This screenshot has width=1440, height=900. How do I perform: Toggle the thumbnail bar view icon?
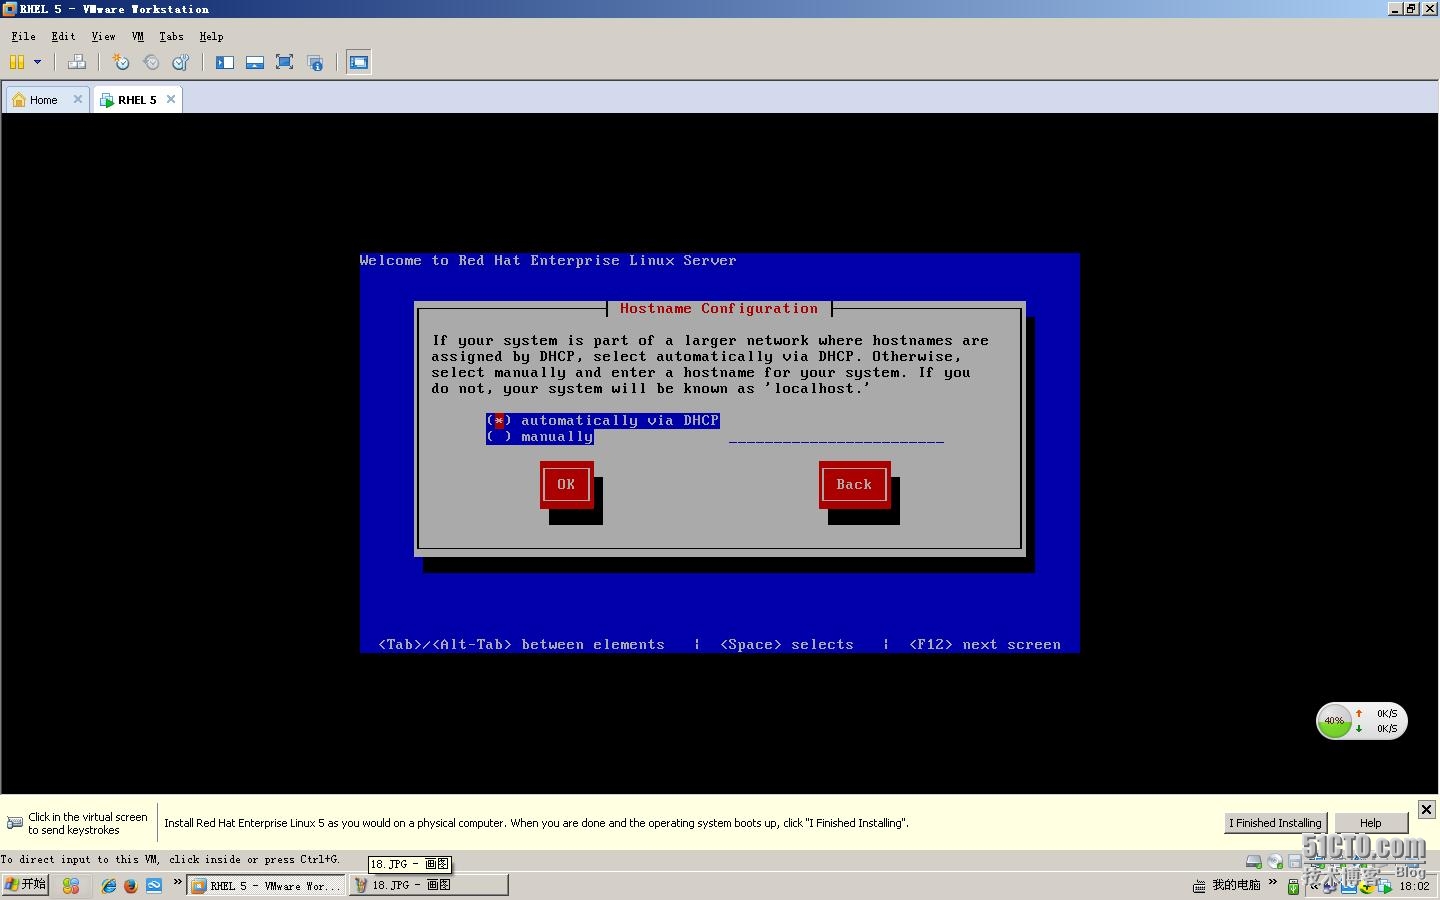tap(255, 62)
